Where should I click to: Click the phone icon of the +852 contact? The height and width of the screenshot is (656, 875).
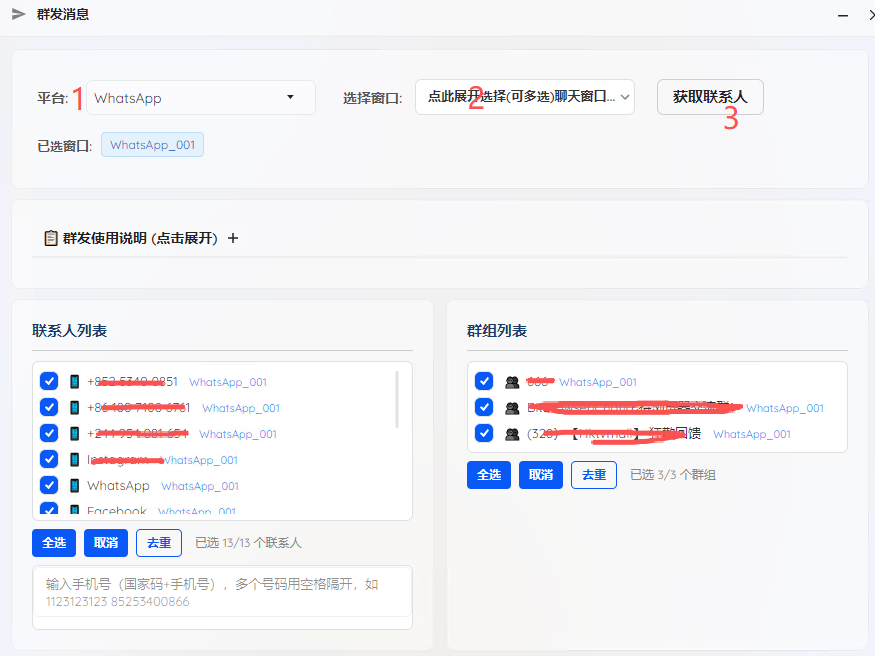[74, 382]
